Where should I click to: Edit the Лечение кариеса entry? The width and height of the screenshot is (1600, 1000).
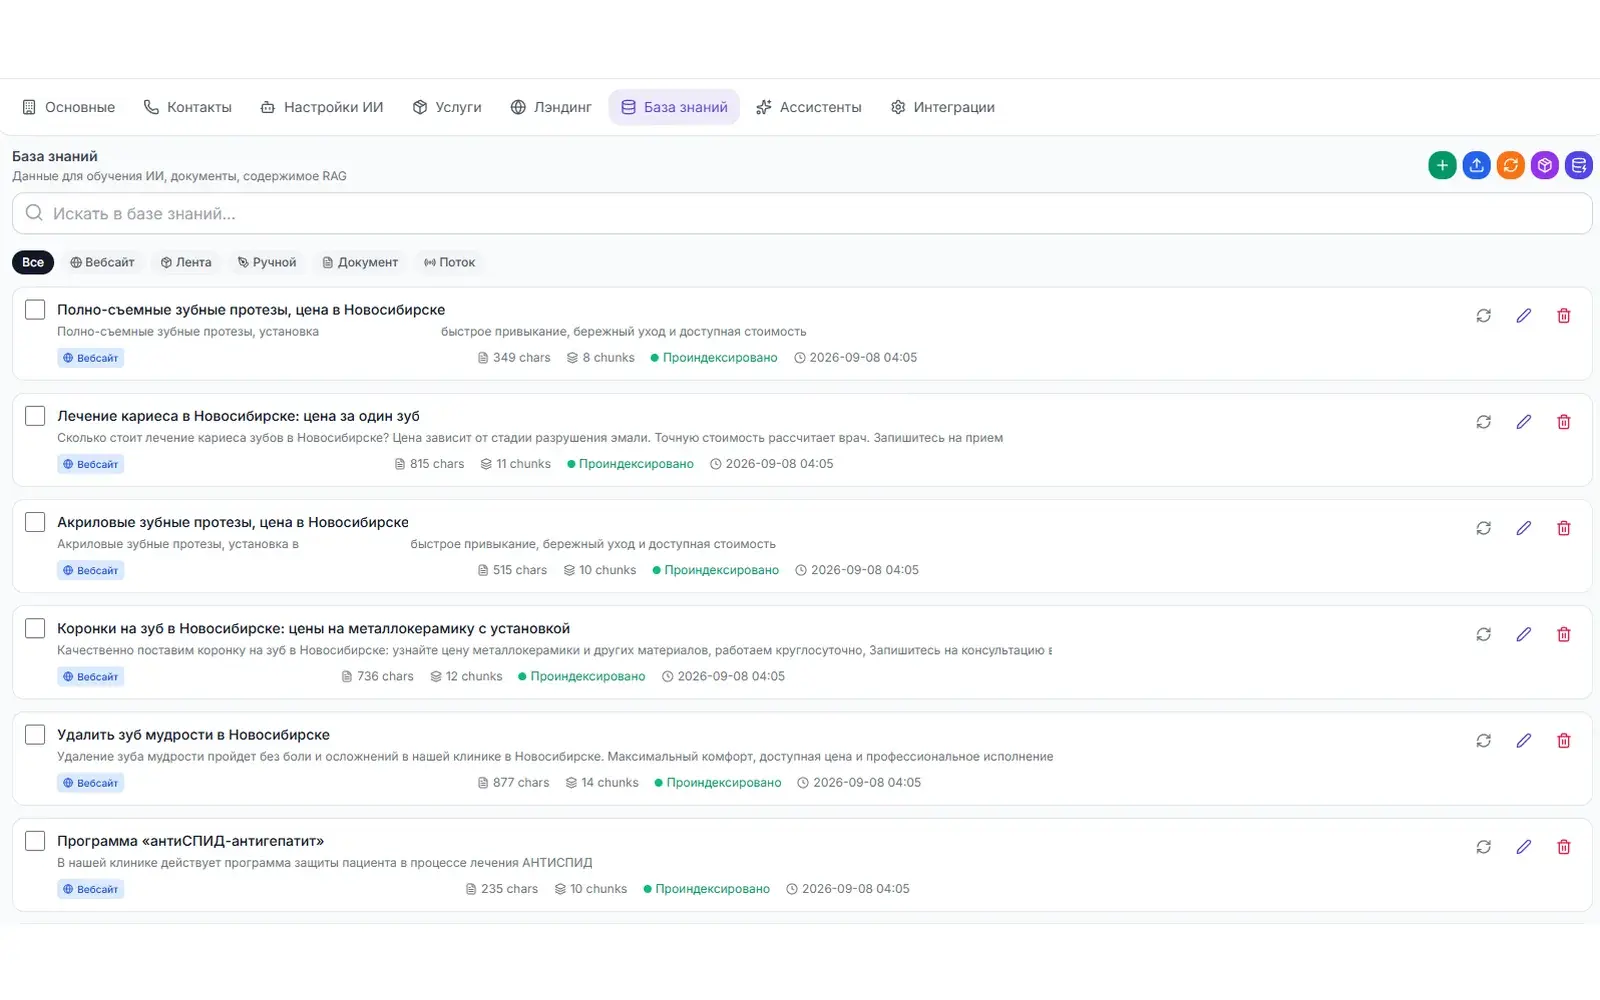point(1524,422)
